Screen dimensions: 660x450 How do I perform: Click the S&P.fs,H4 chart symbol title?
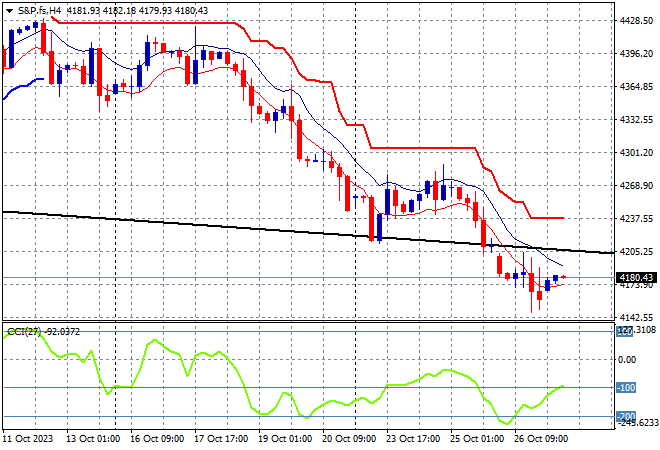click(x=40, y=11)
